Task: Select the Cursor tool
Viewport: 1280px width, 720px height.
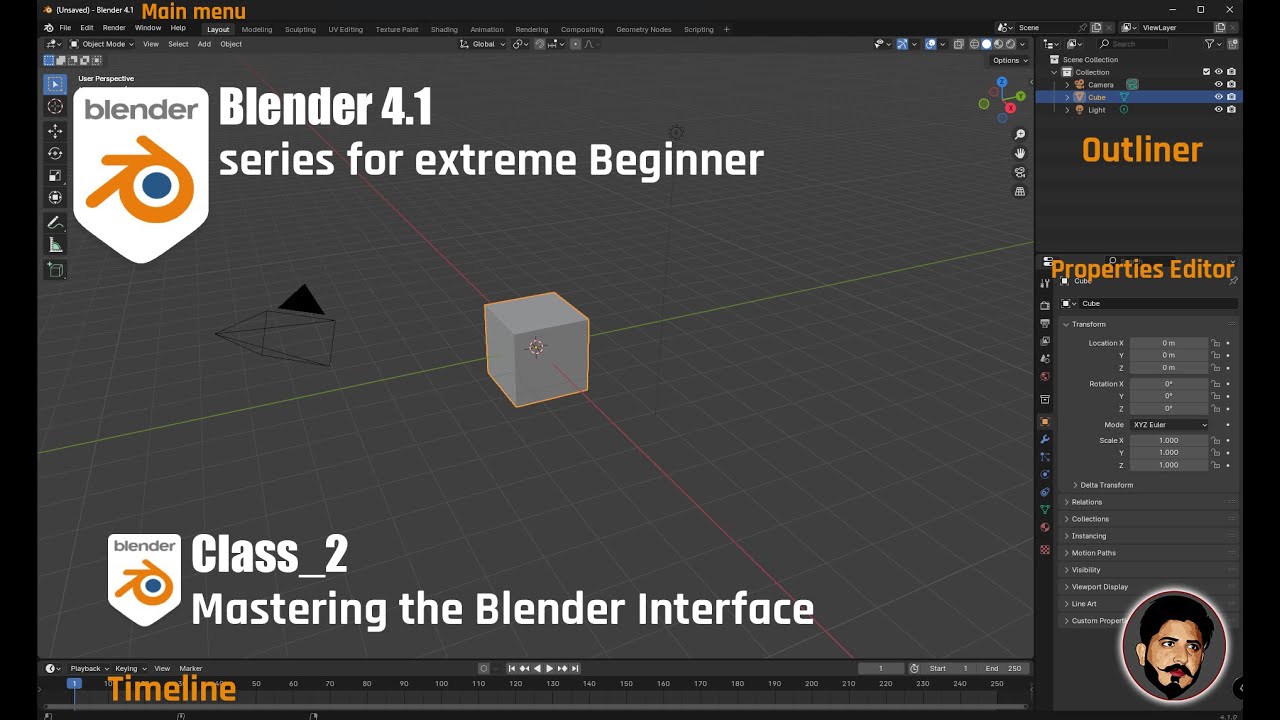Action: click(55, 106)
